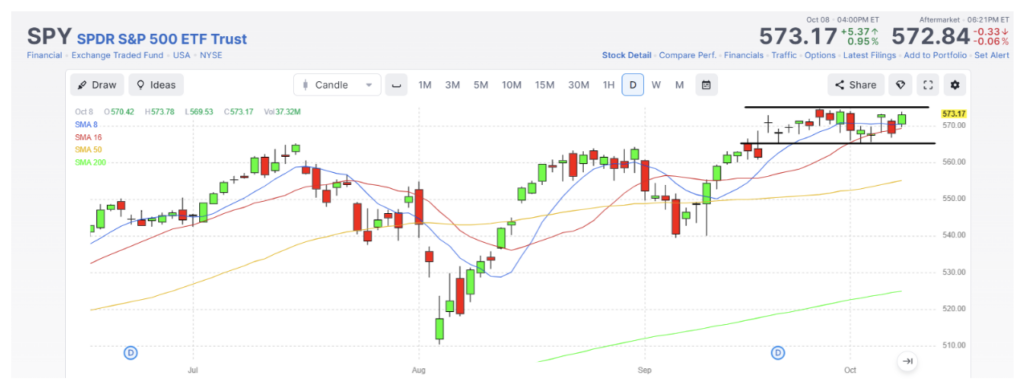Viewport: 1024px width, 386px height.
Task: Click the Exchange Traded Fund link
Action: (118, 56)
